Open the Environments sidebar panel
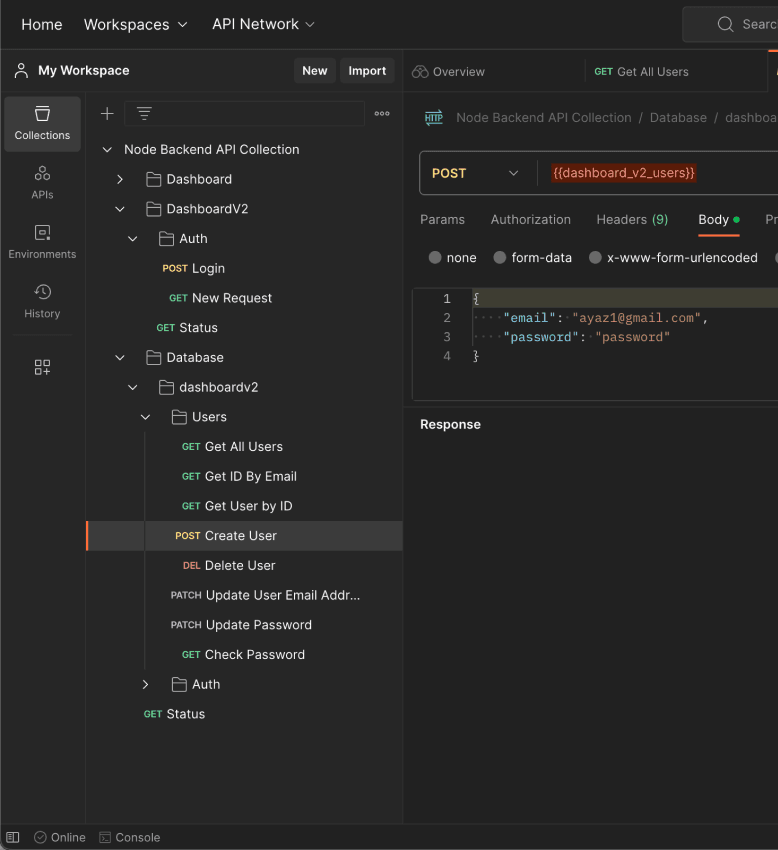The height and width of the screenshot is (850, 778). (42, 242)
